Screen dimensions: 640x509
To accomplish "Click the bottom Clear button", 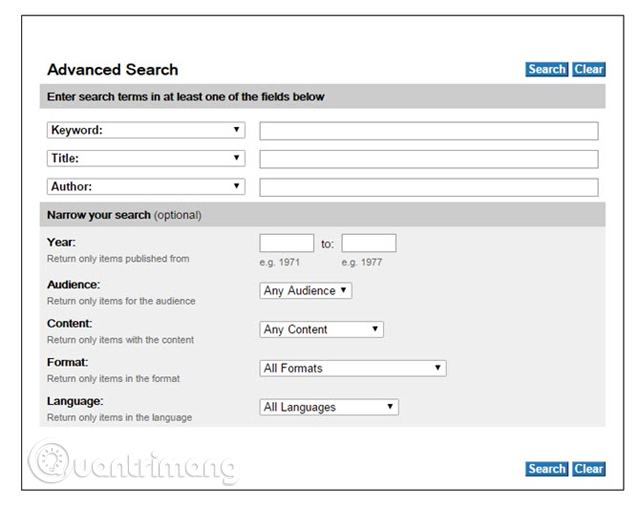I will click(x=589, y=469).
